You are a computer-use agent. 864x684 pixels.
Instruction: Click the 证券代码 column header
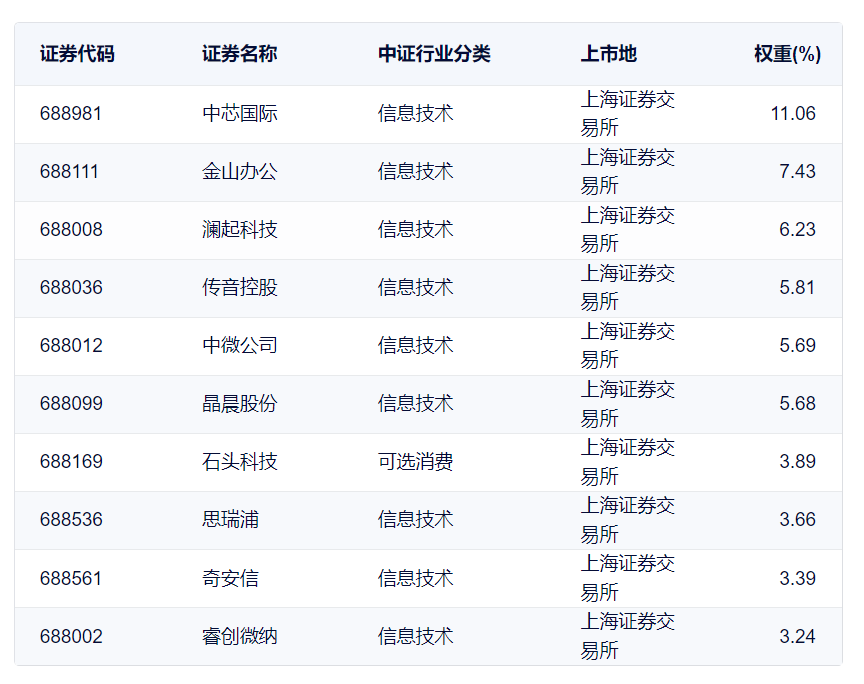(x=77, y=54)
